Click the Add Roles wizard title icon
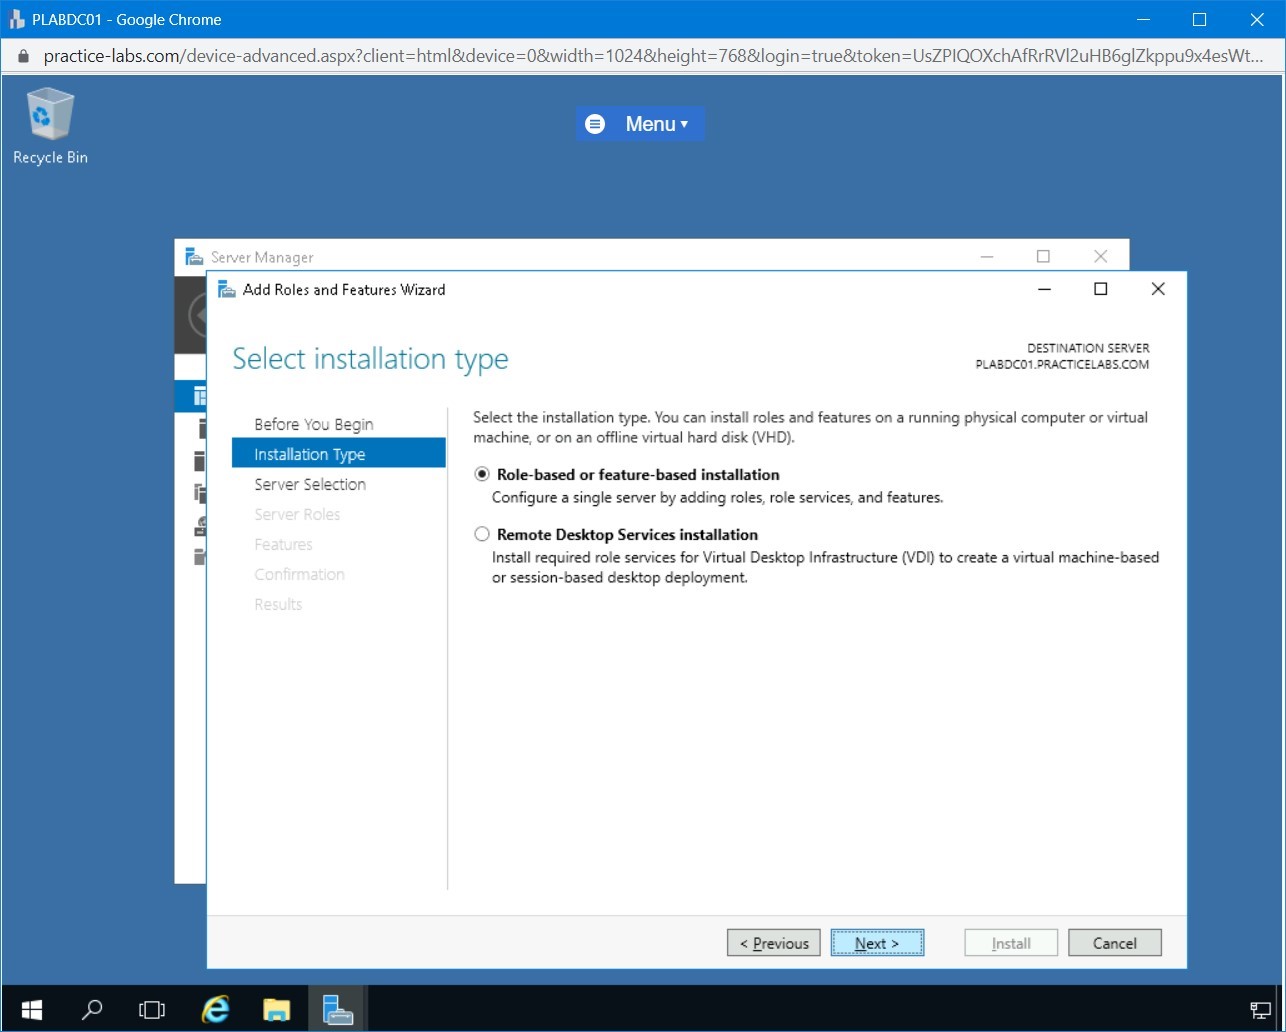This screenshot has height=1032, width=1286. click(227, 290)
